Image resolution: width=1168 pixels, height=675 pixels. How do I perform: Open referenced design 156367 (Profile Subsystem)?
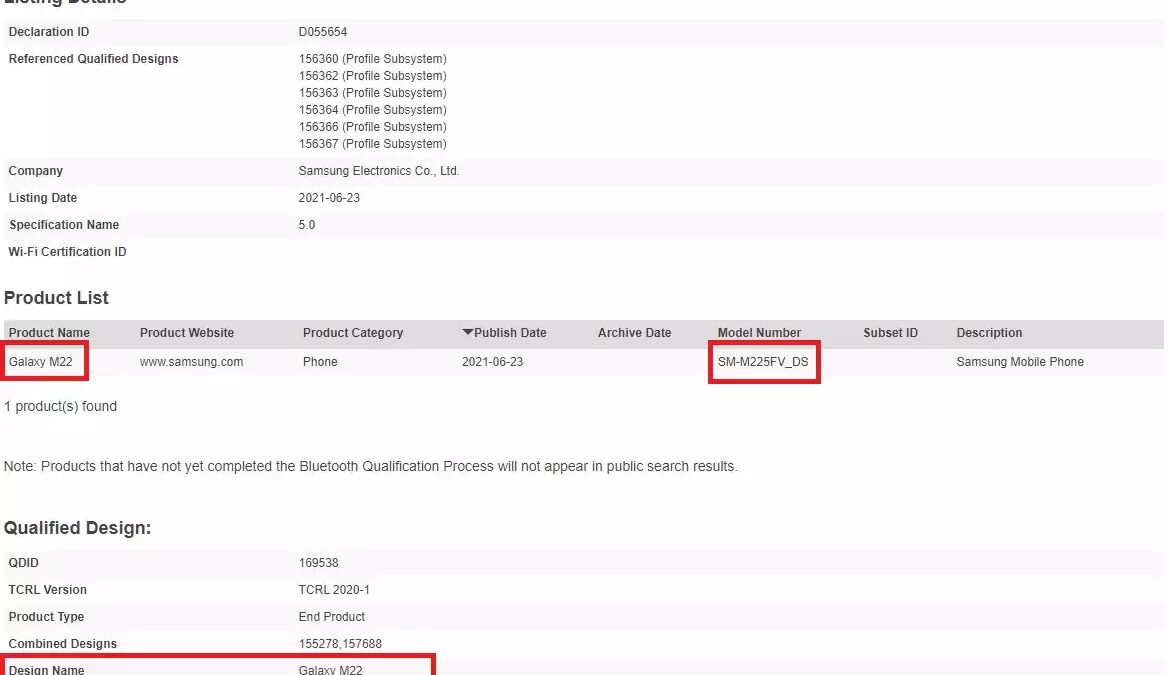pos(372,144)
